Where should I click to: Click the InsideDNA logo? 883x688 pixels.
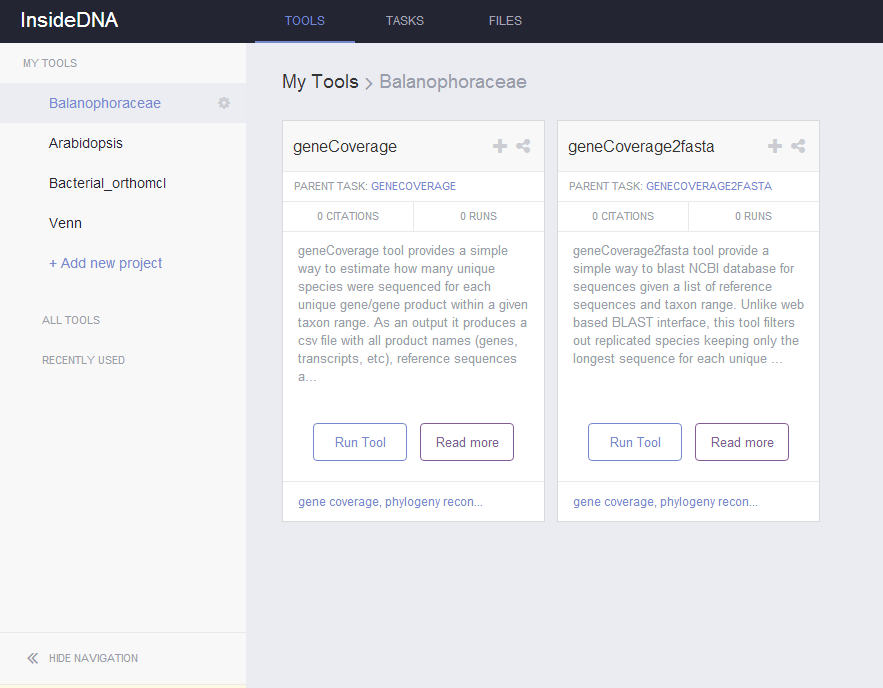(x=69, y=20)
